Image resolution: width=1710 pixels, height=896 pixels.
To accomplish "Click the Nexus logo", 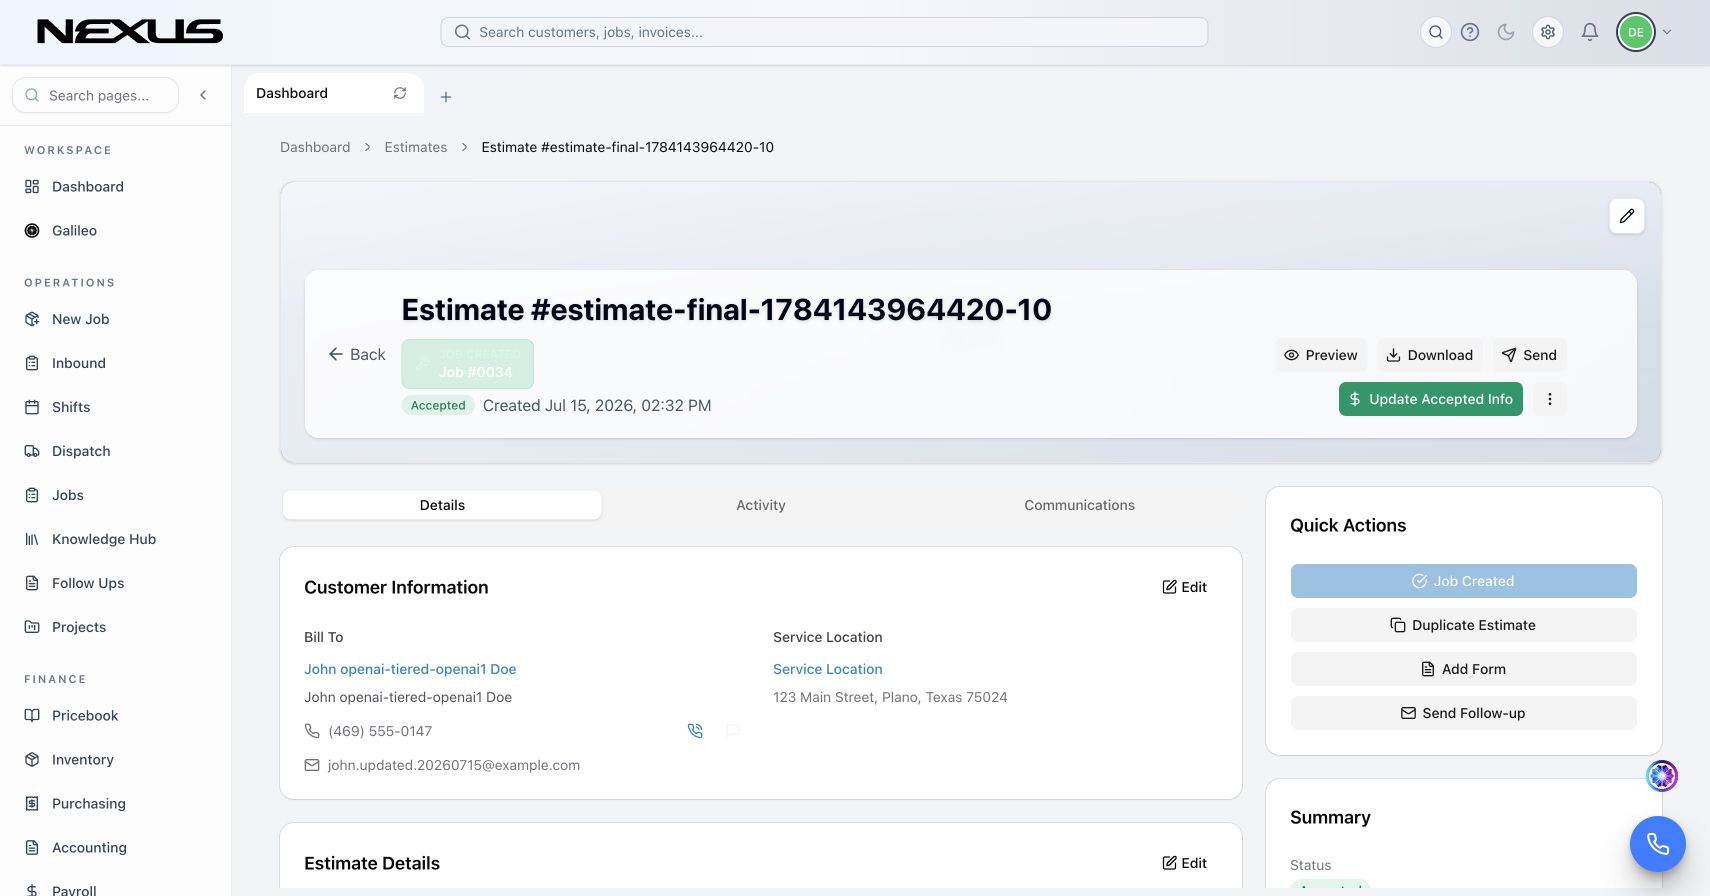I will tap(130, 32).
